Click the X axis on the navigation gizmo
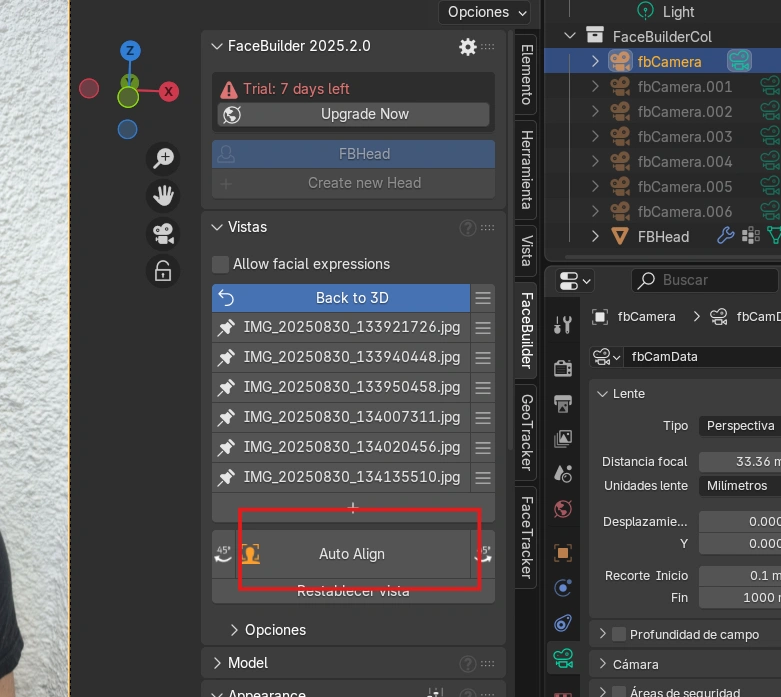The image size is (781, 697). (x=169, y=92)
